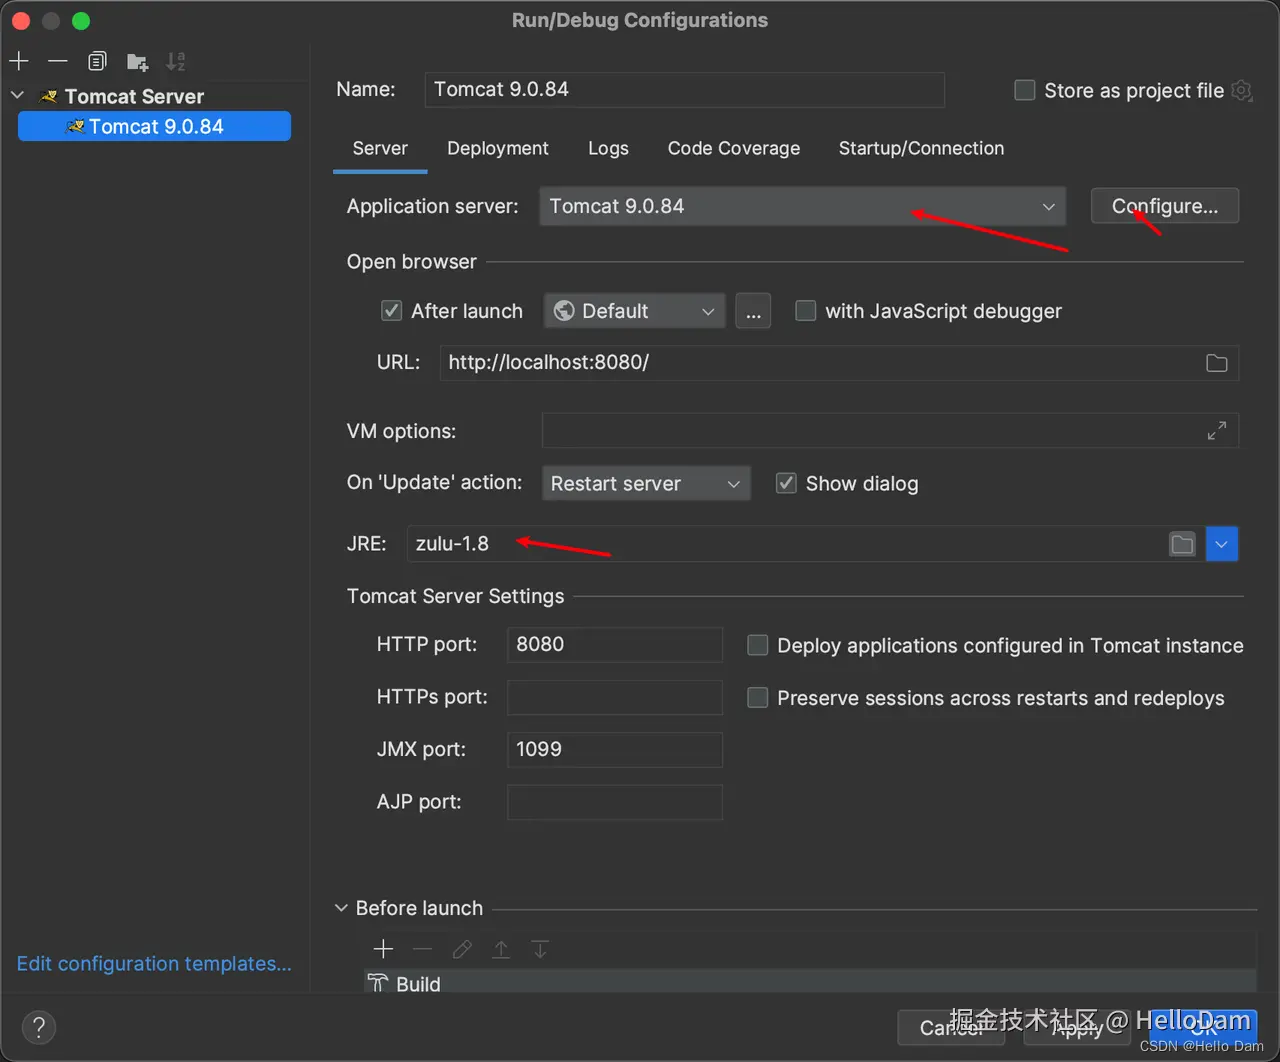The image size is (1280, 1062).
Task: Click the folder icon in the URL field
Action: tap(1216, 363)
